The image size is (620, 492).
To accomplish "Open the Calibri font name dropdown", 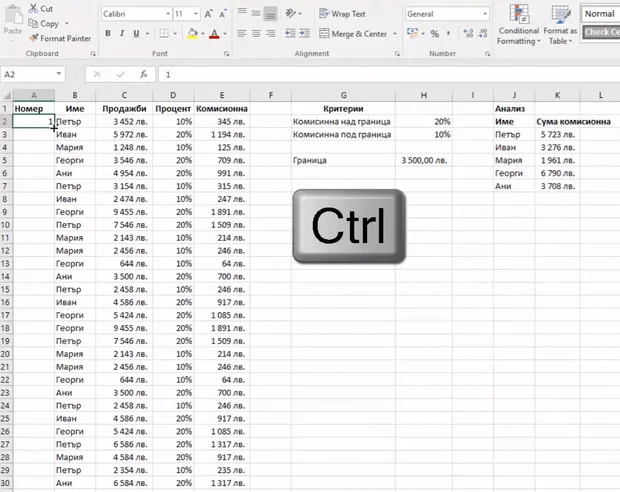I will pyautogui.click(x=168, y=14).
